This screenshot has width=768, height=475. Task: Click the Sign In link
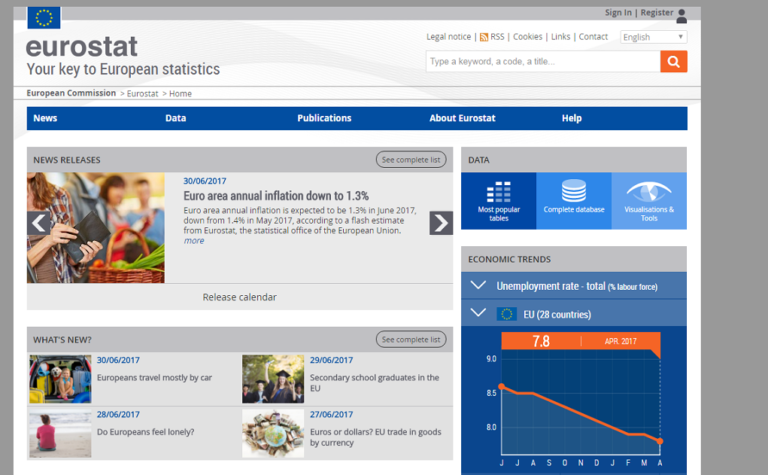(618, 13)
